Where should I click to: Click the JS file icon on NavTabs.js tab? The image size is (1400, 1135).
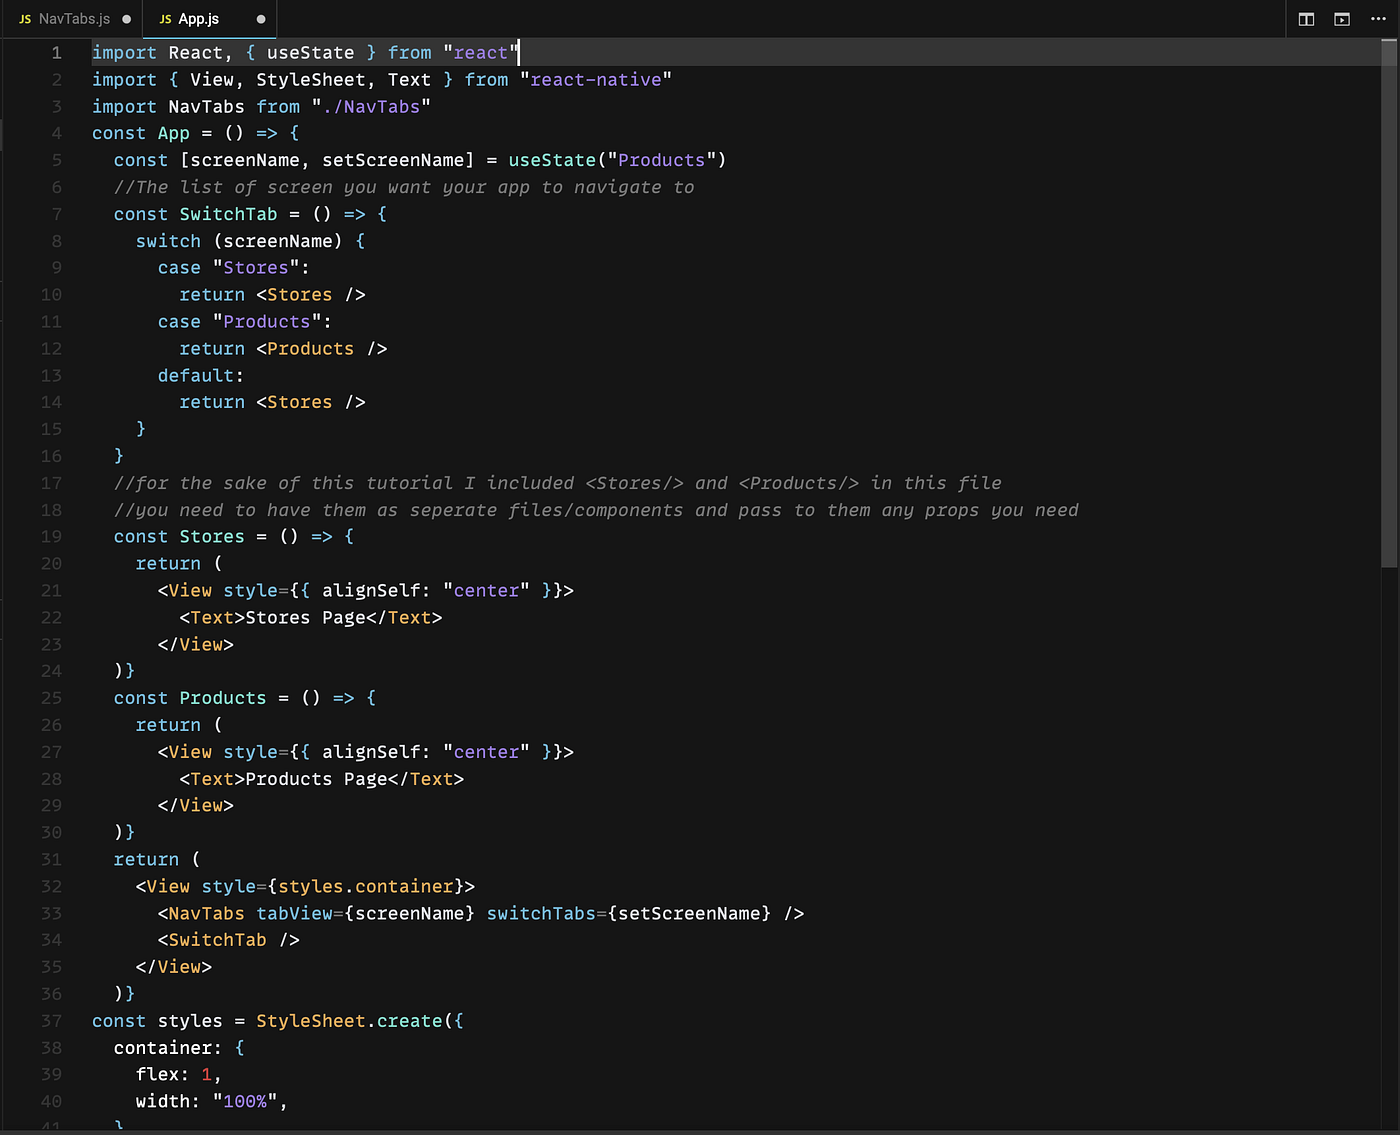click(x=25, y=18)
